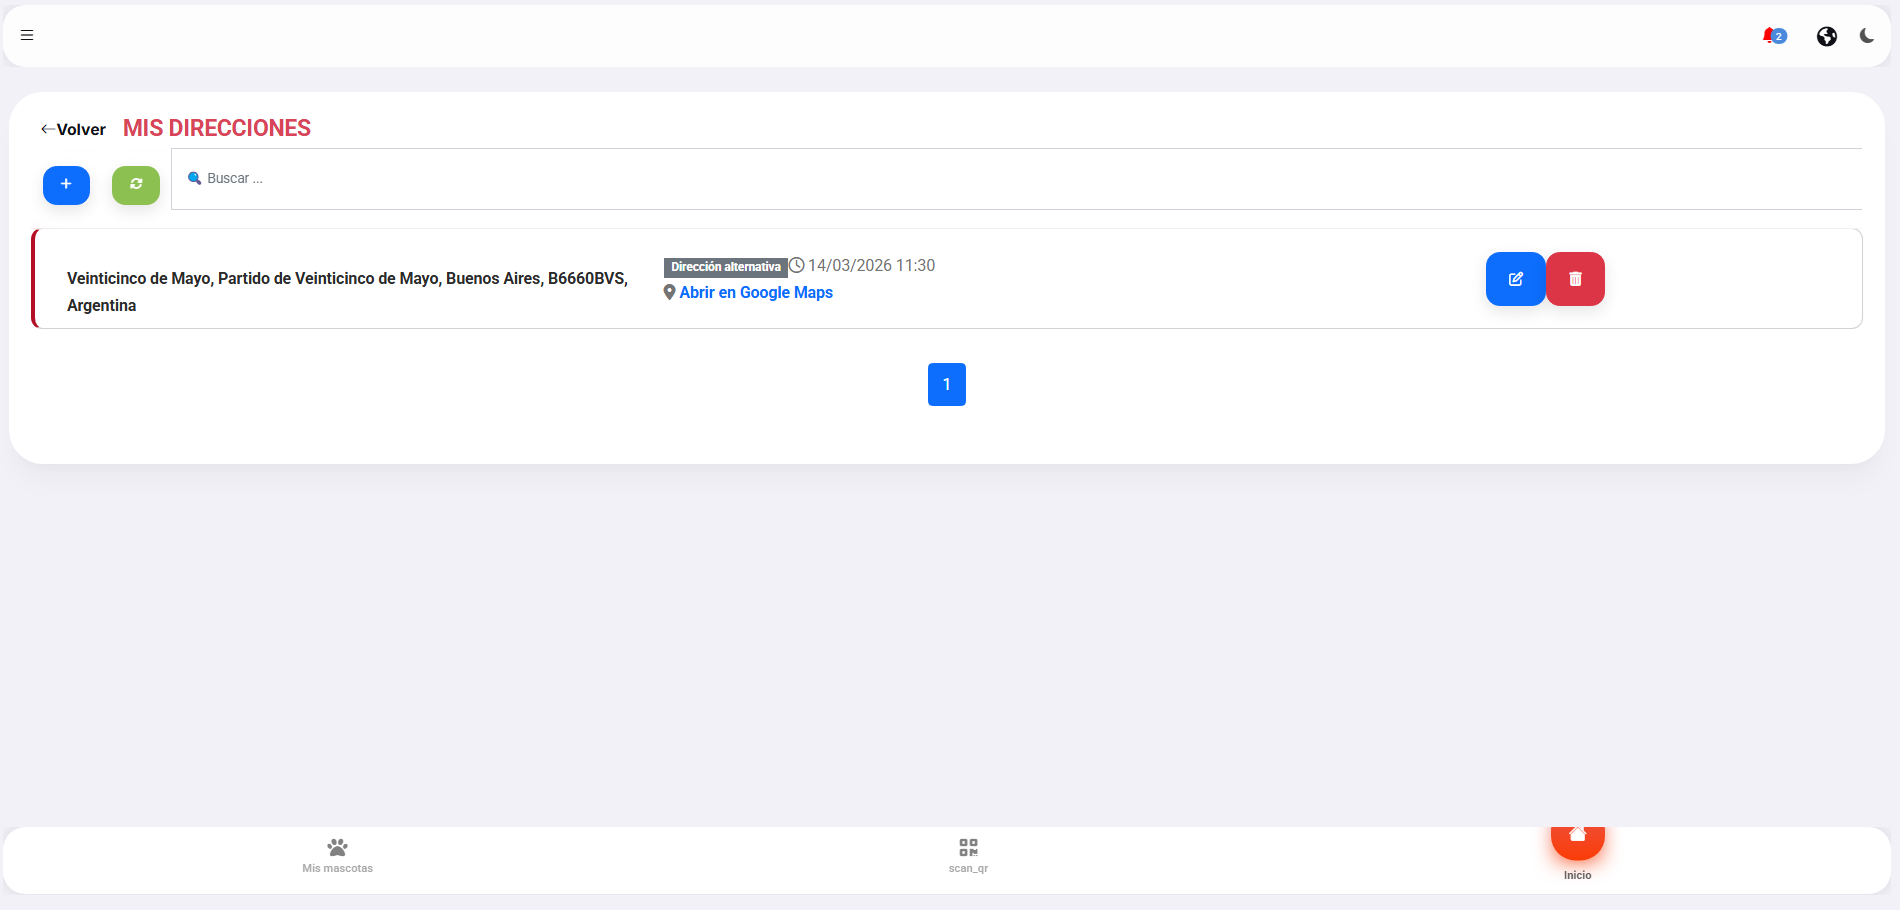
Task: Open the notifications bell with badge
Action: click(1772, 36)
